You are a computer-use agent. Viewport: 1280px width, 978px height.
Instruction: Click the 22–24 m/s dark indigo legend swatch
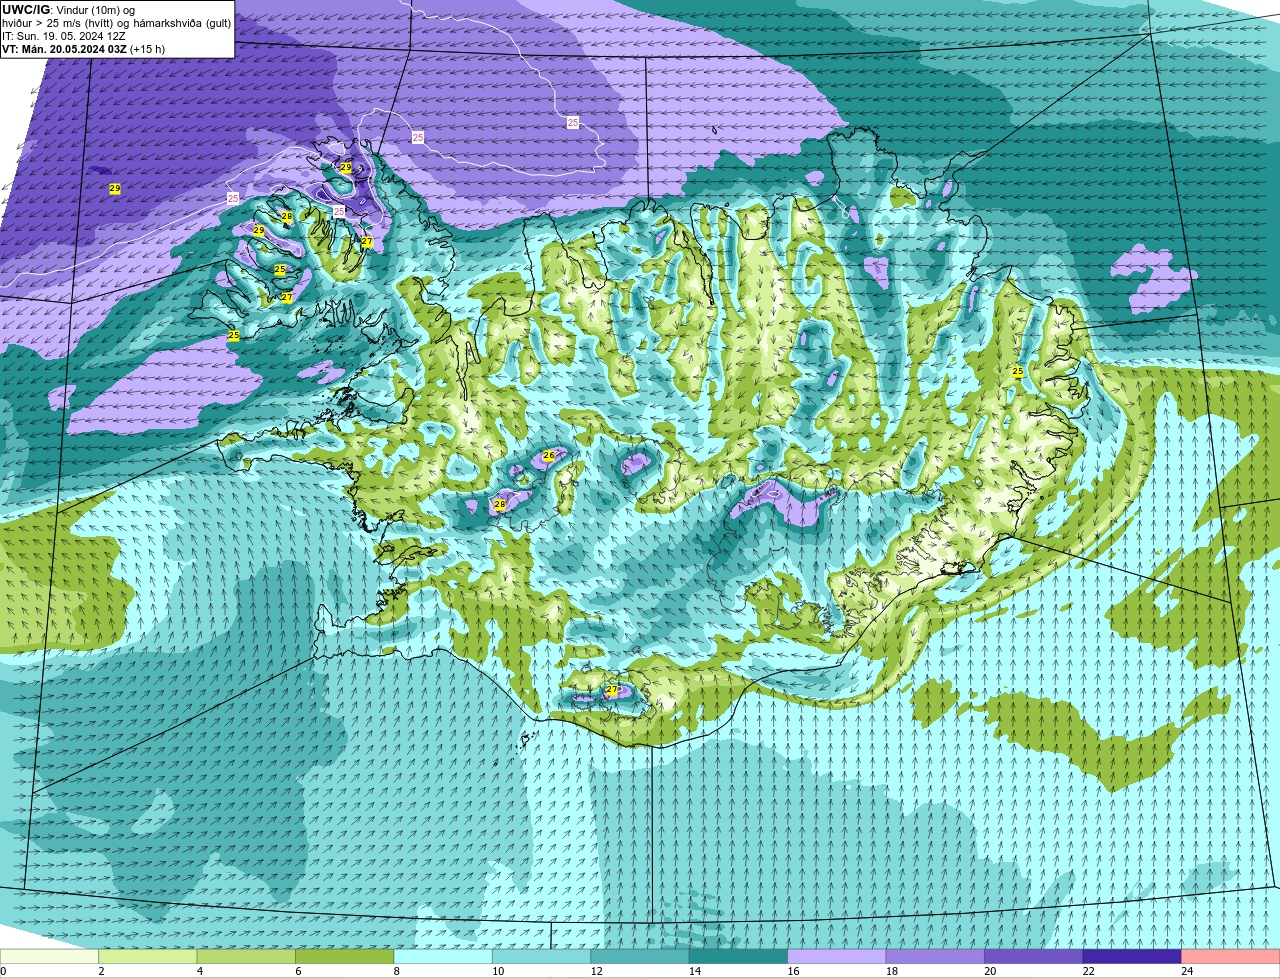click(1132, 956)
